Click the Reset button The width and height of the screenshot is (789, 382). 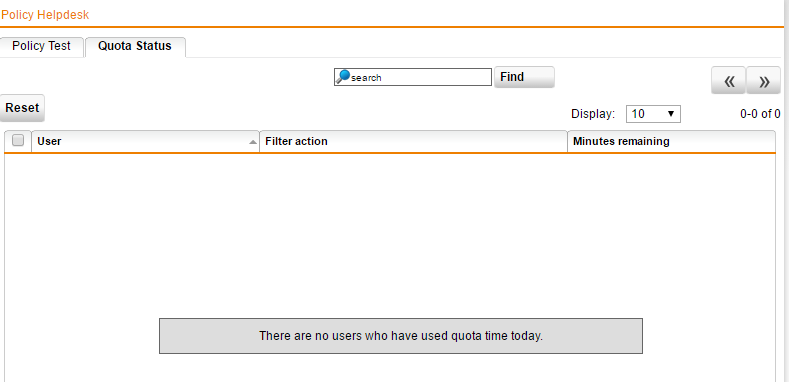tap(22, 108)
